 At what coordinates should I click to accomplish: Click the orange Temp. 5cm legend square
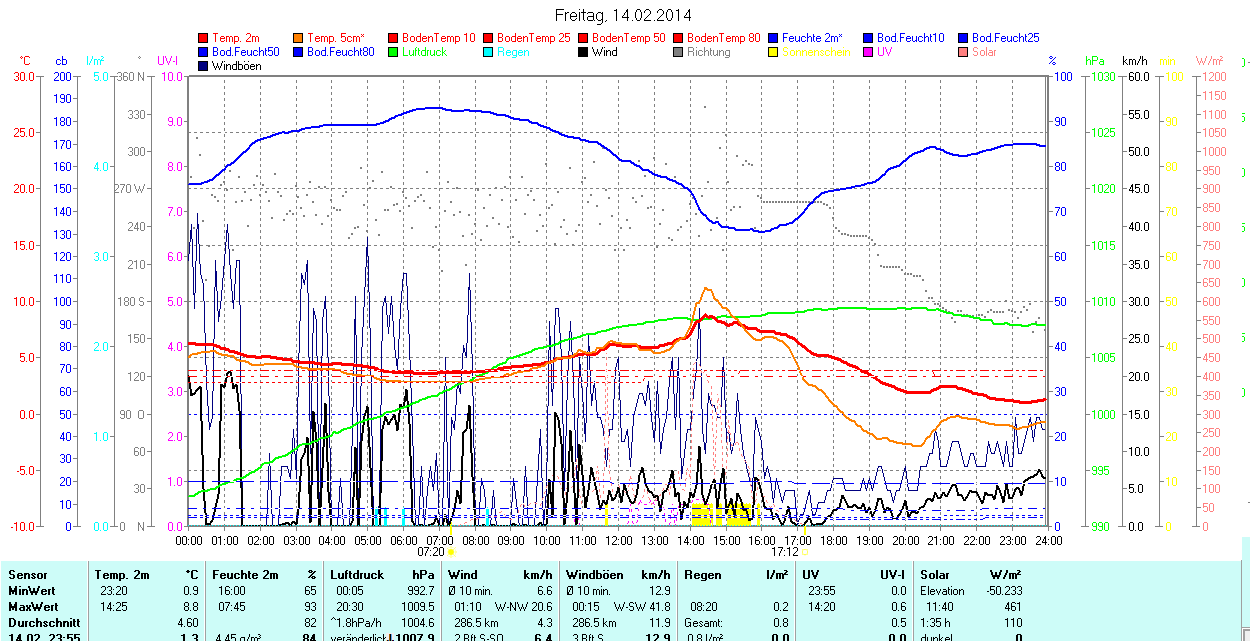(x=298, y=38)
